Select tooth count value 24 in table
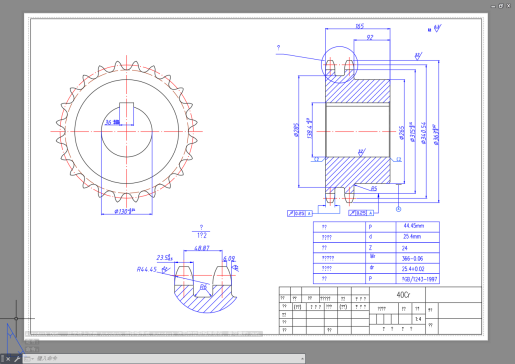515x364 pixels. (404, 248)
